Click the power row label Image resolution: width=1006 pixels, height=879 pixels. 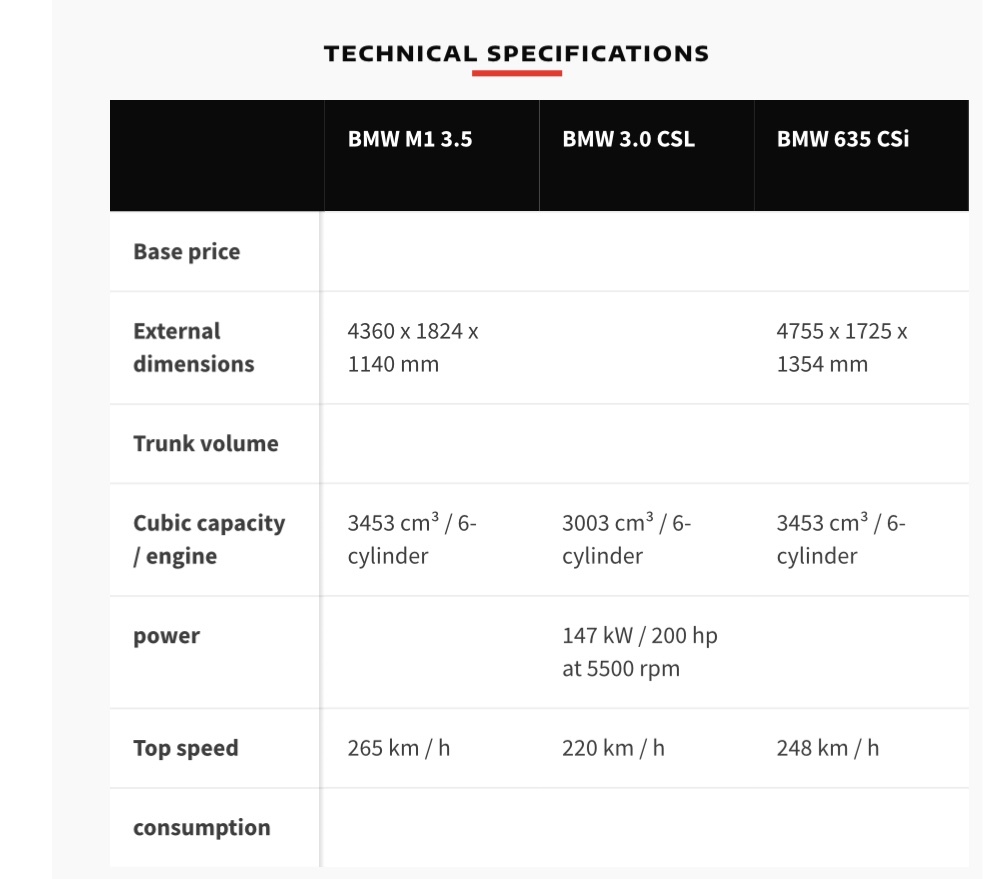pyautogui.click(x=167, y=636)
